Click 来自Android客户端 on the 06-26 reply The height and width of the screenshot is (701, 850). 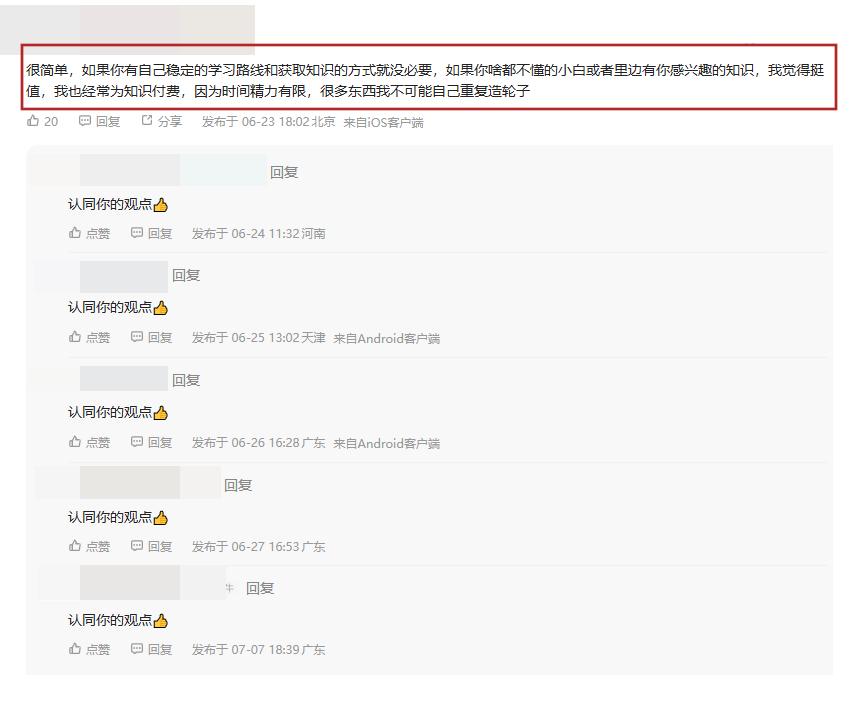387,443
